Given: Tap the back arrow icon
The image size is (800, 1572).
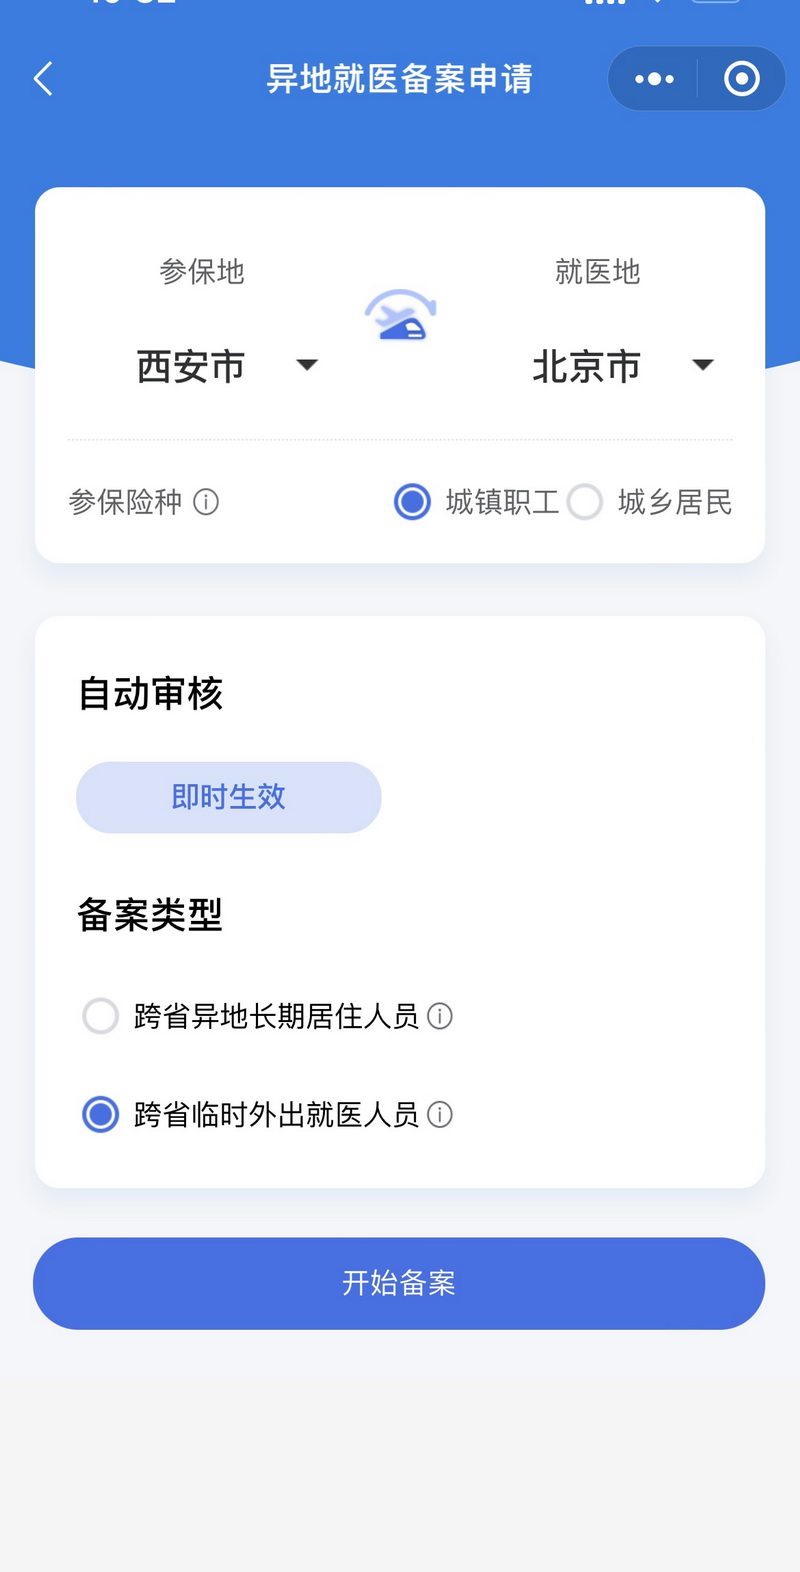Looking at the screenshot, I should tap(43, 79).
